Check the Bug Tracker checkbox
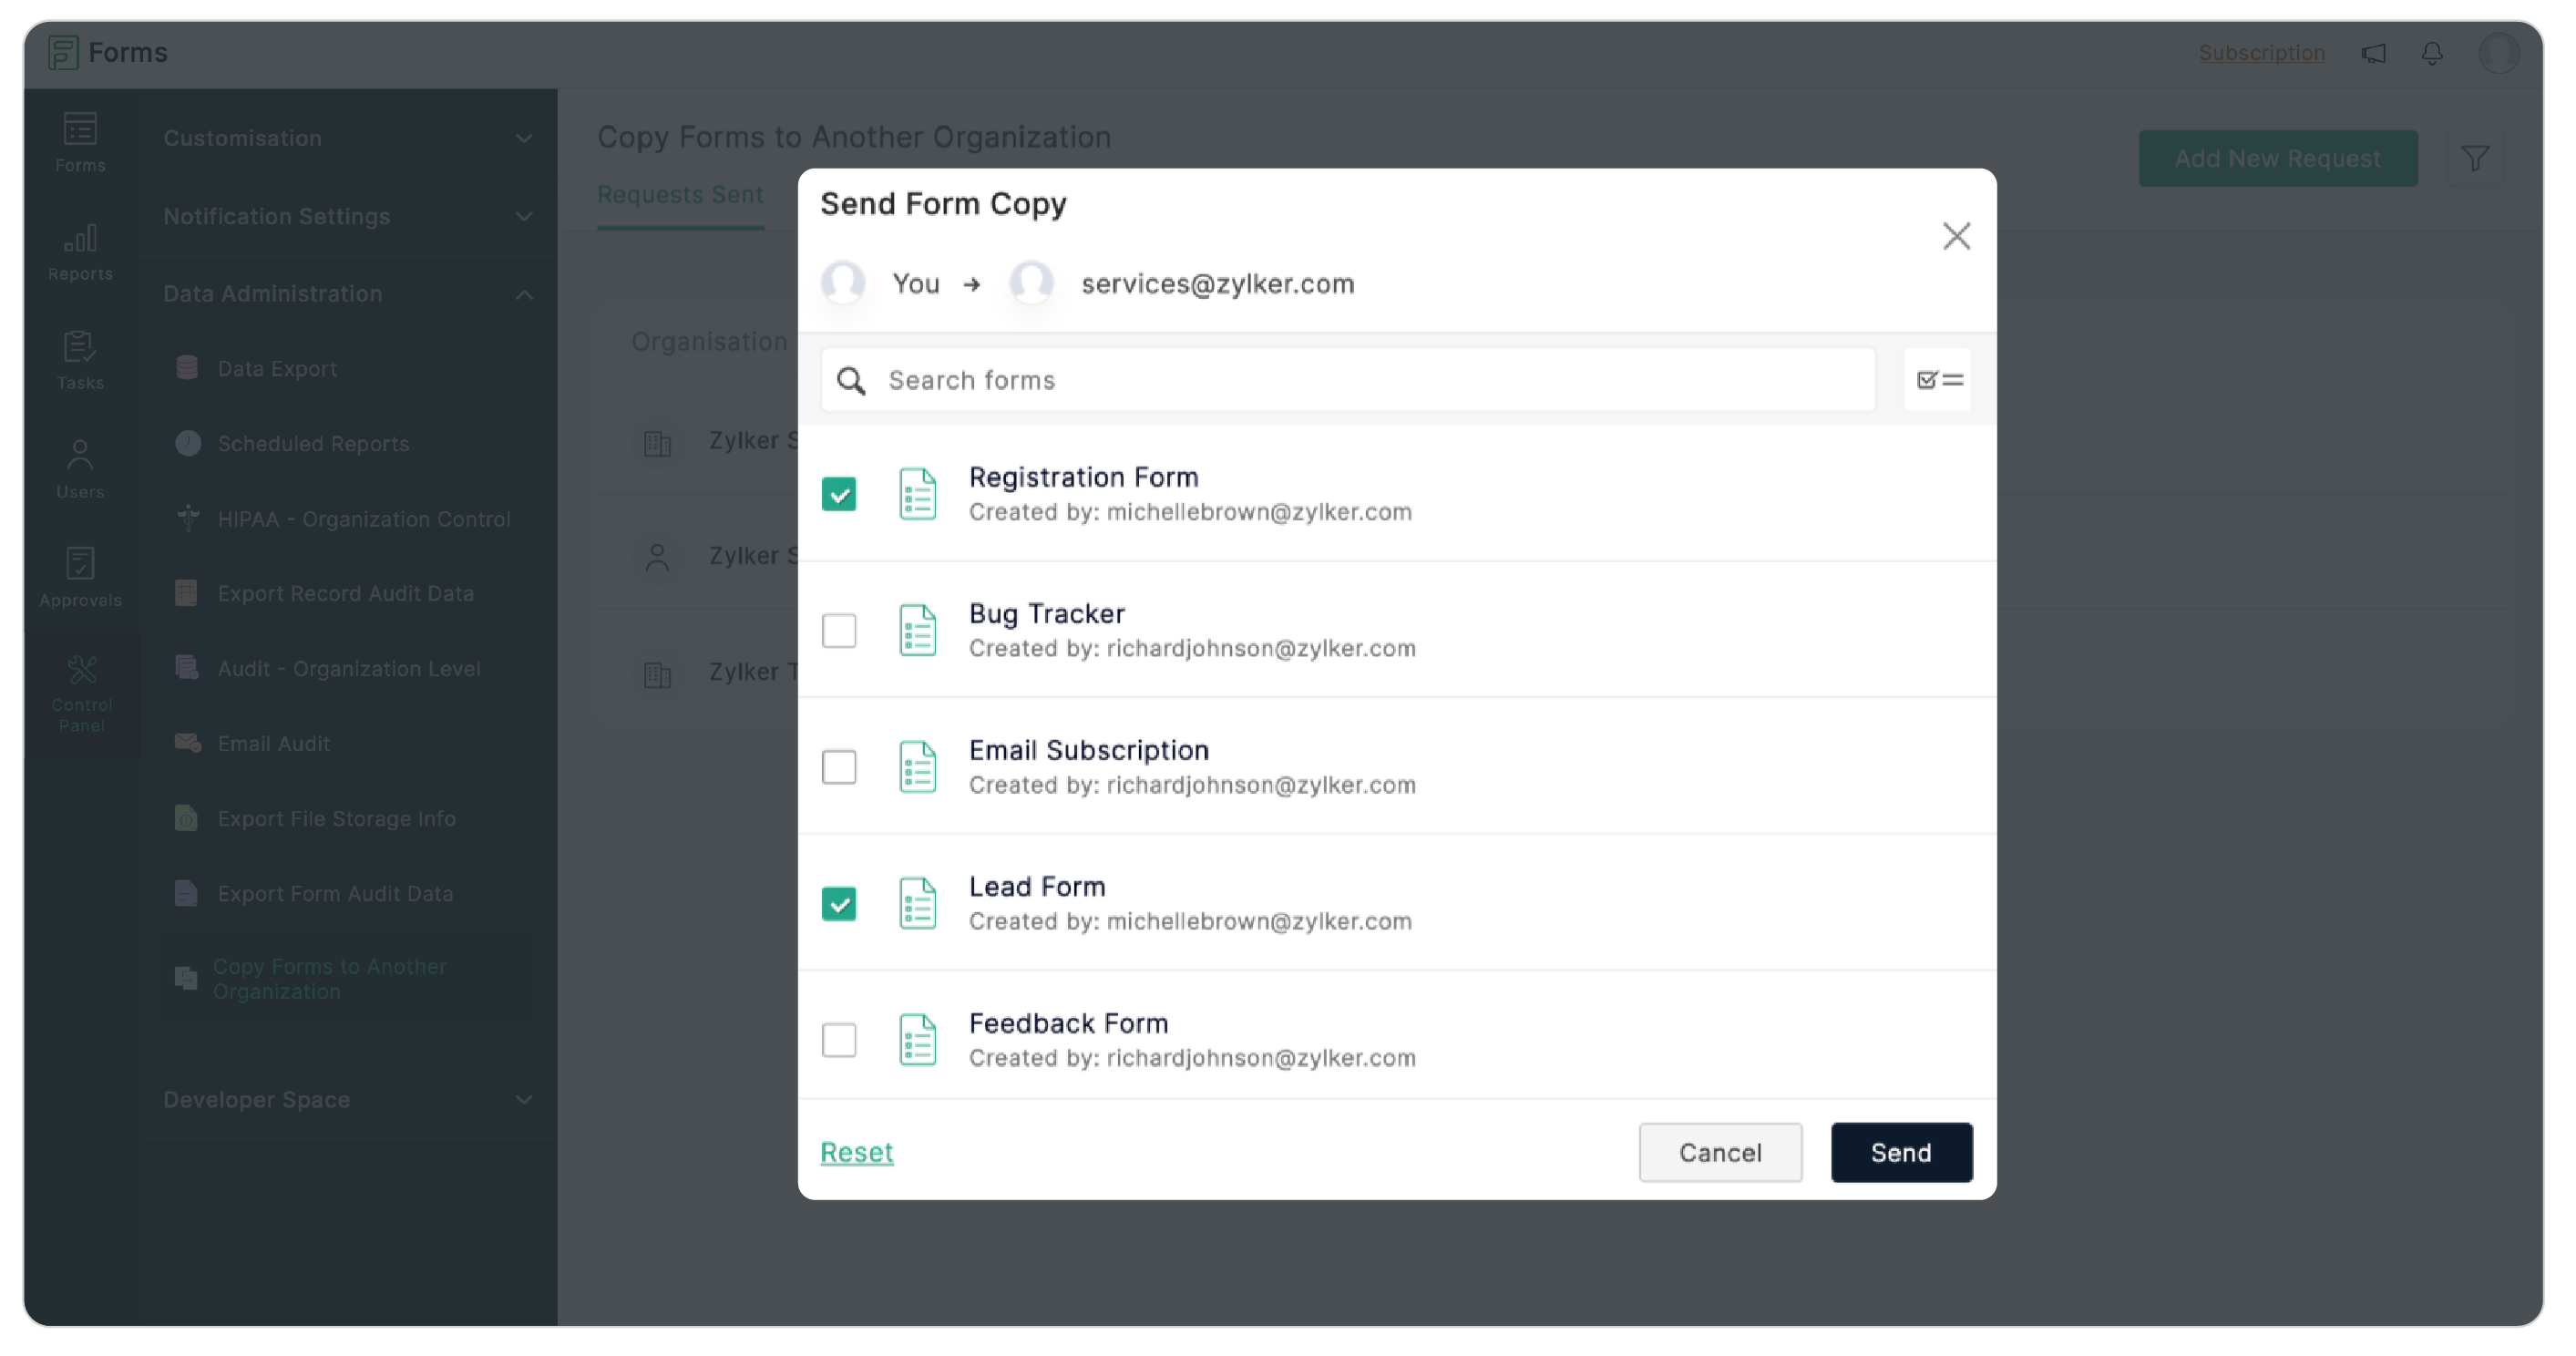The height and width of the screenshot is (1356, 2576). (838, 631)
